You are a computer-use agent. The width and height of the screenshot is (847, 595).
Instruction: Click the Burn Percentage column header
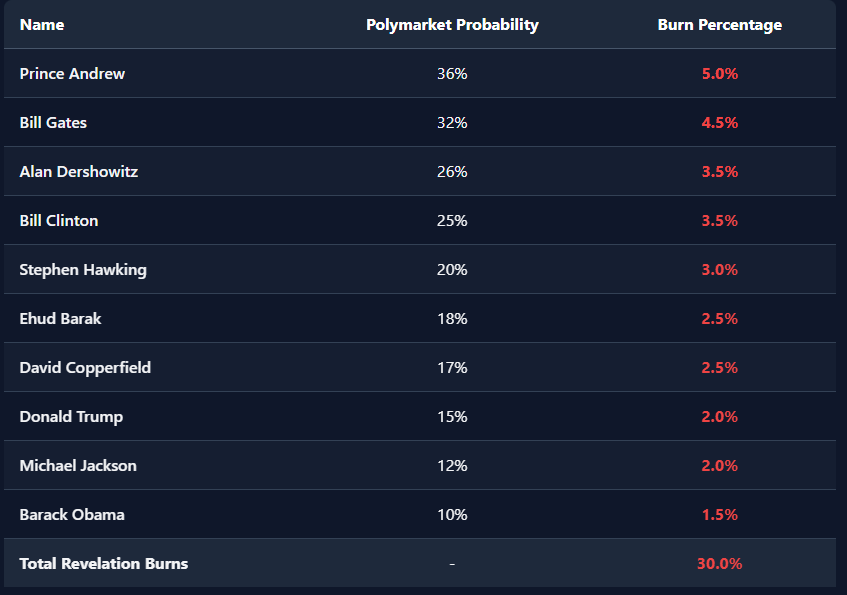(x=720, y=25)
